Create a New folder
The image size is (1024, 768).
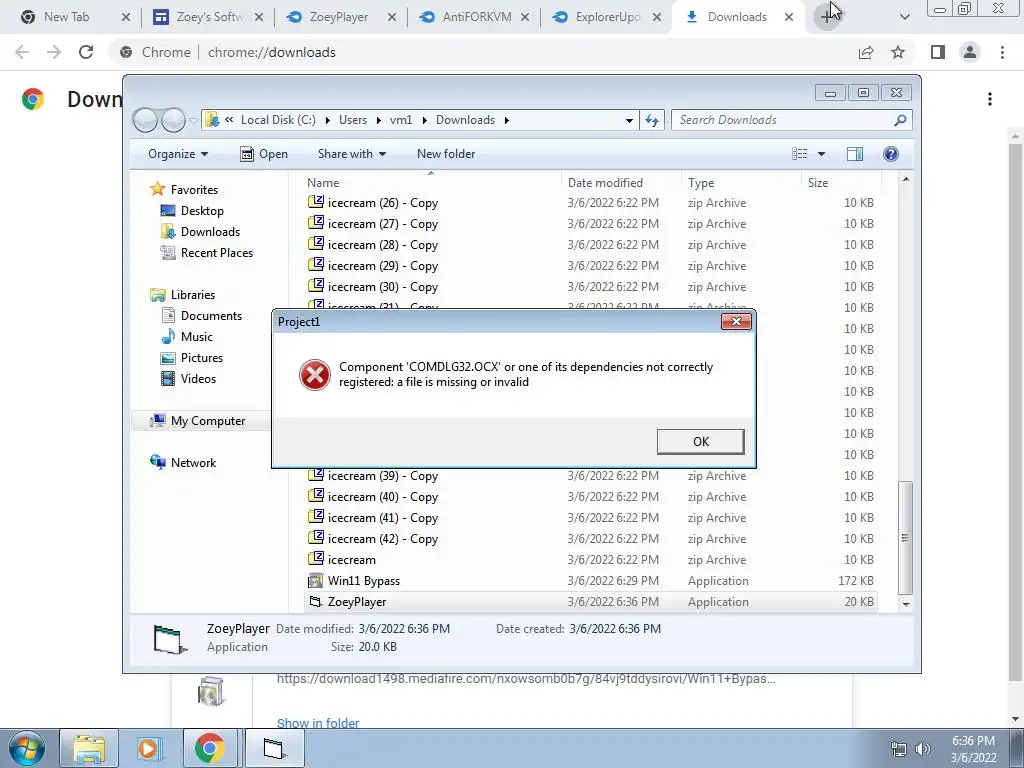446,154
